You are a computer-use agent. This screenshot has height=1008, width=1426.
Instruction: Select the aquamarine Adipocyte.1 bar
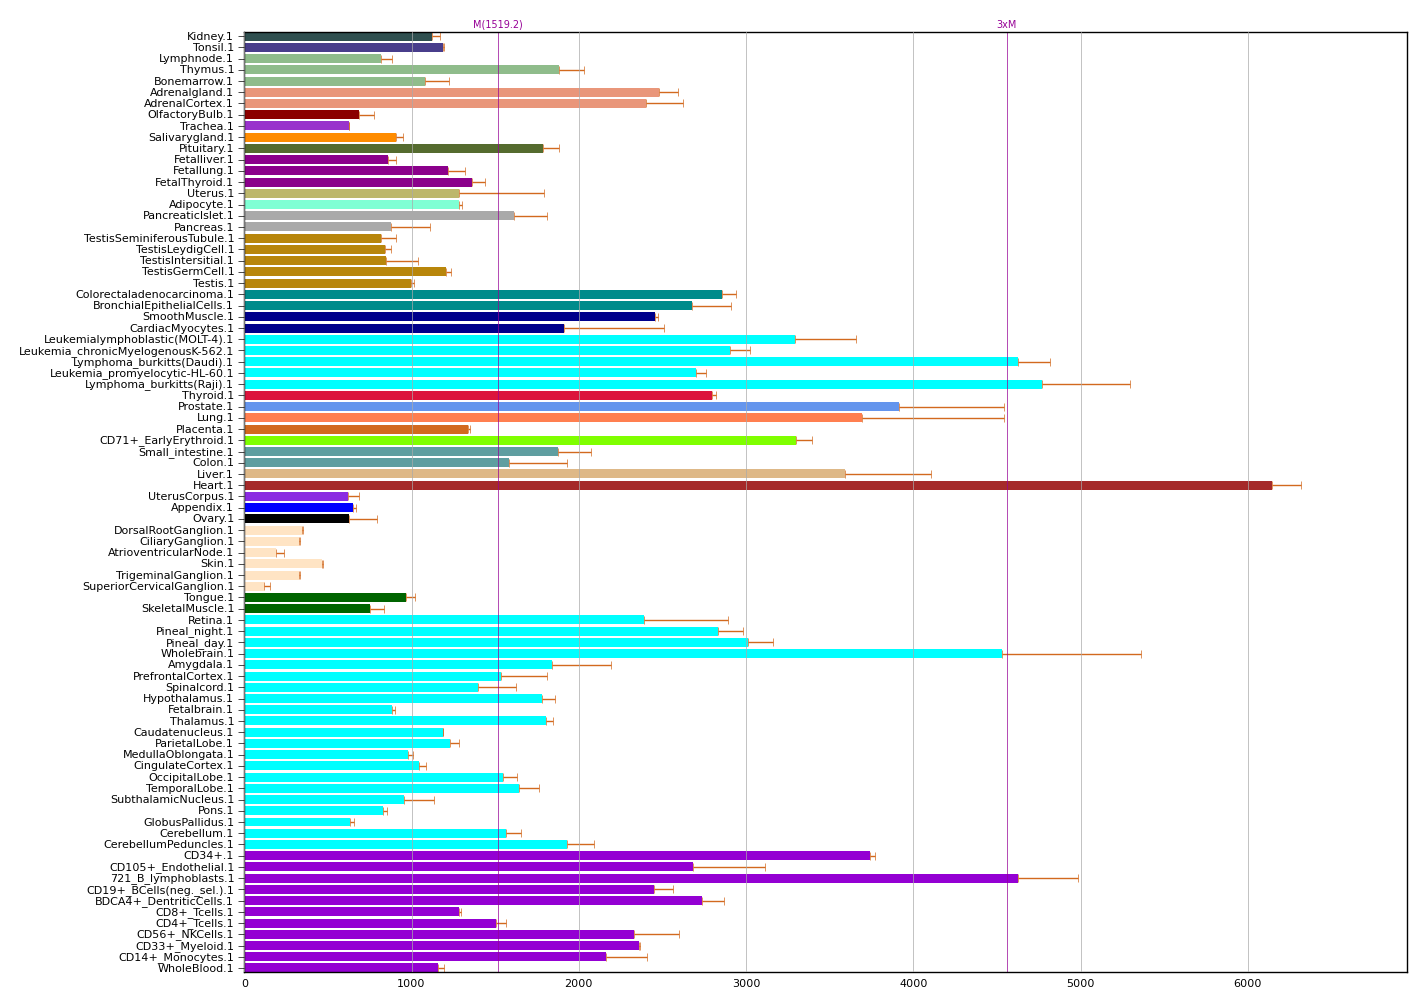pyautogui.click(x=352, y=205)
